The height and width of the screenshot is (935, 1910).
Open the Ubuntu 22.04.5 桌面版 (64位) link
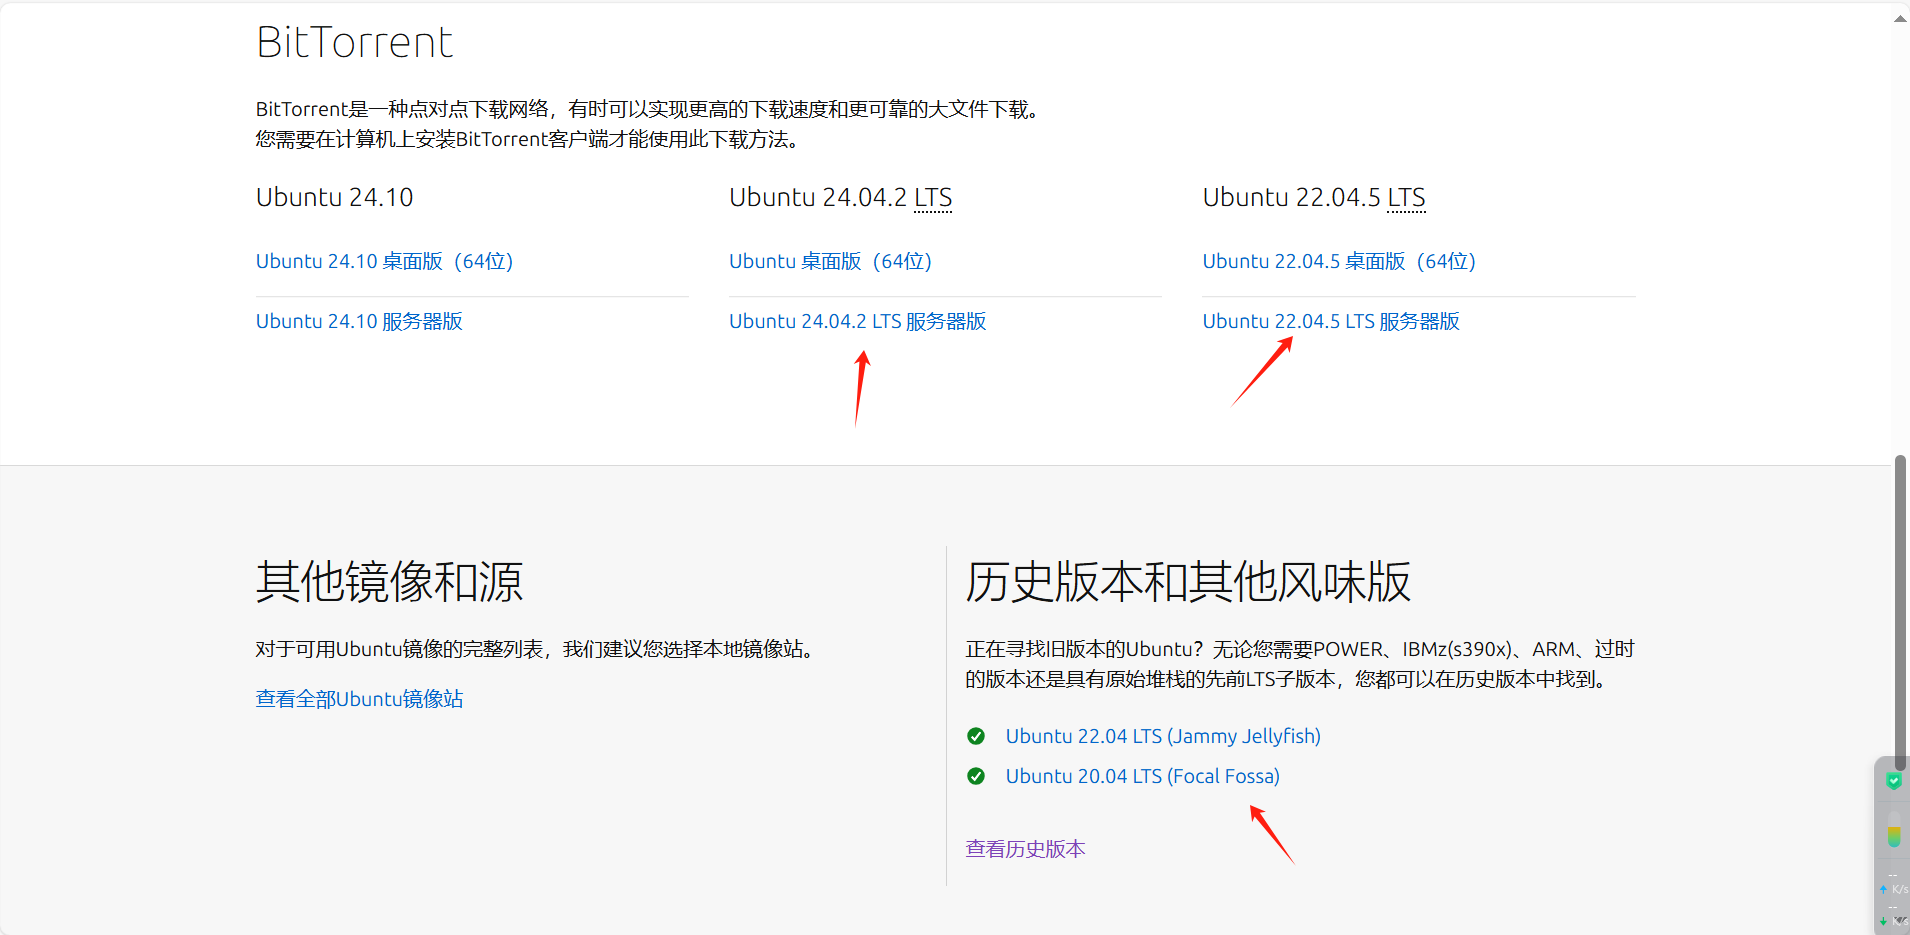(1339, 261)
